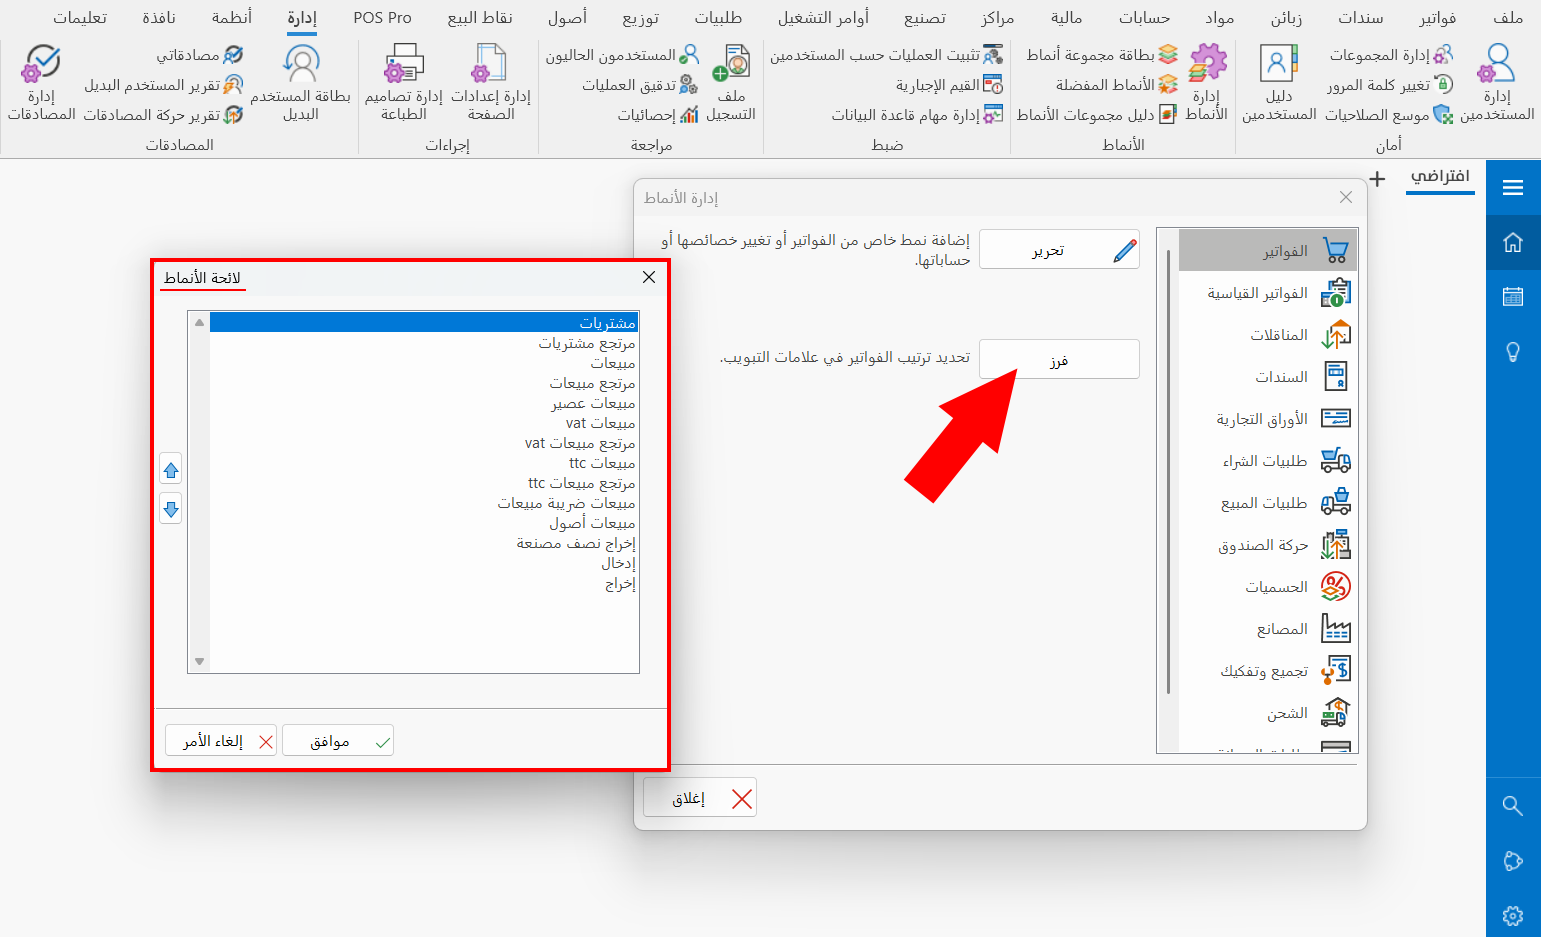Select طلبيات الشراء category
Viewport: 1541px width, 937px height.
1267,461
